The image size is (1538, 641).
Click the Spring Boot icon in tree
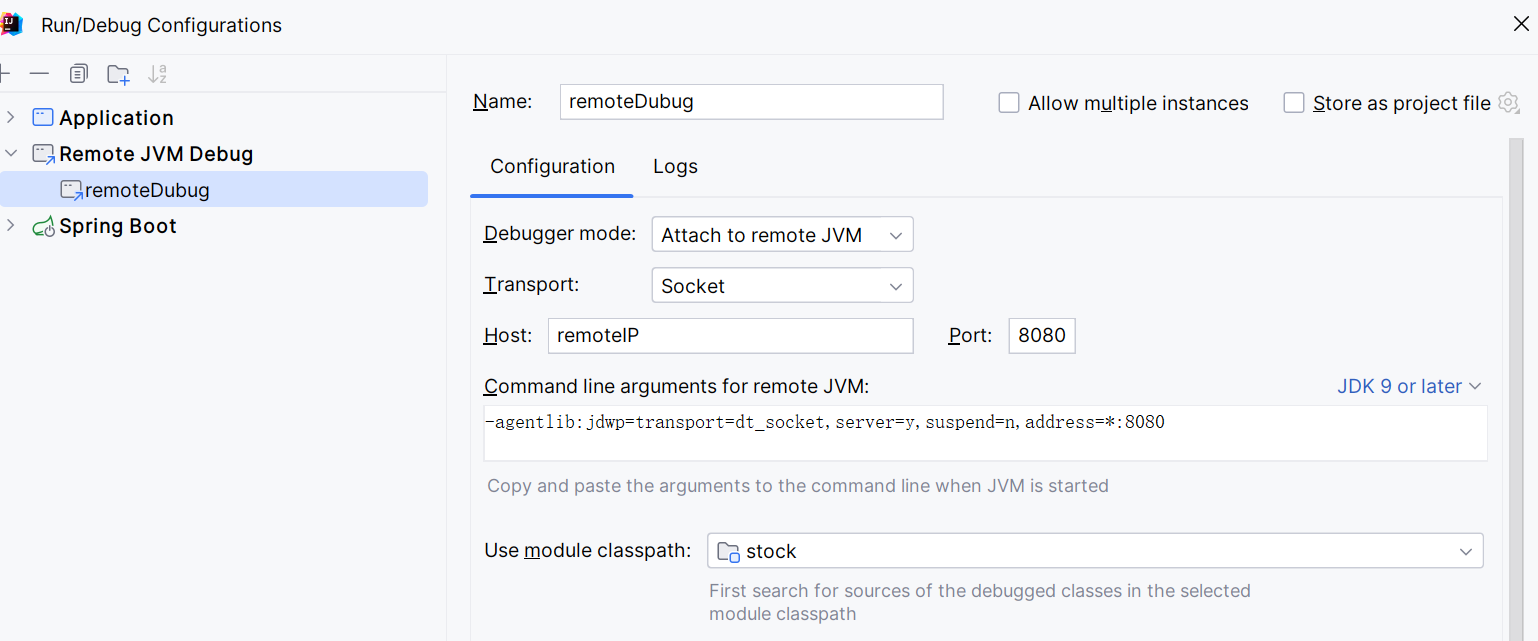pyautogui.click(x=43, y=227)
